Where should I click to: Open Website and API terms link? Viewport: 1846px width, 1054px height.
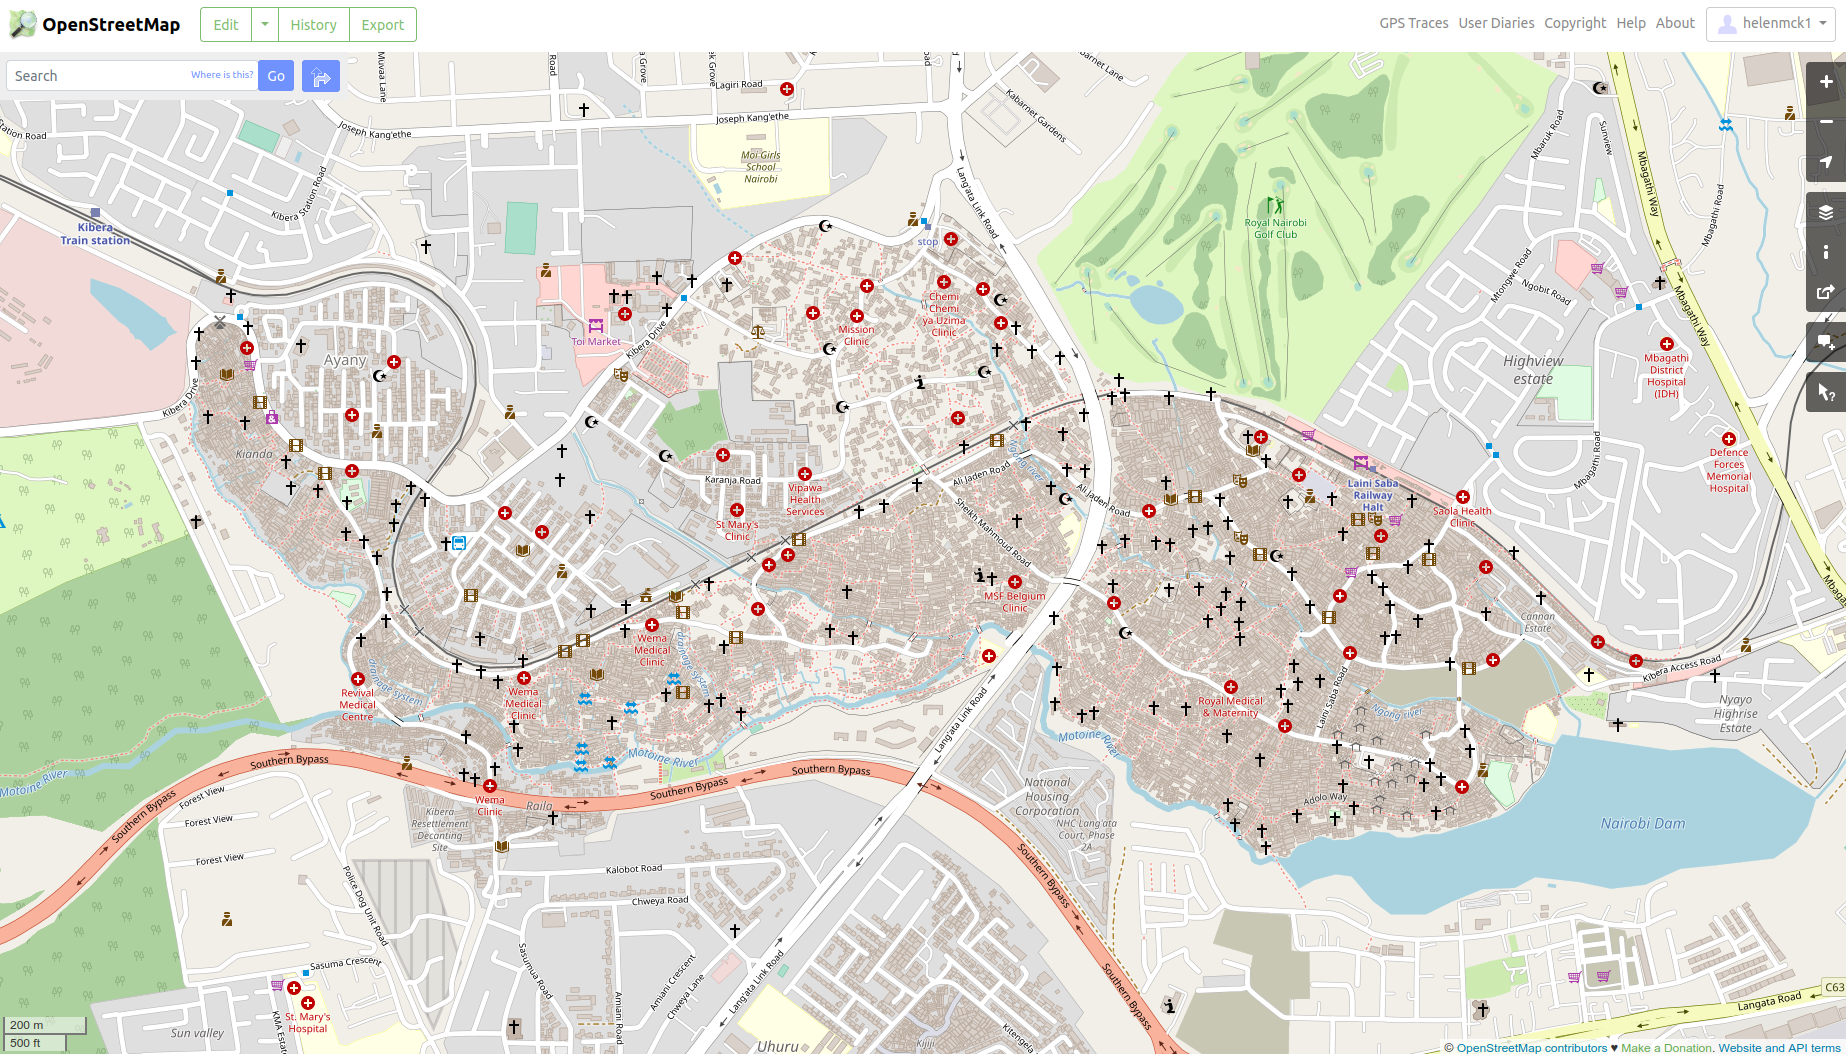(x=1780, y=1048)
